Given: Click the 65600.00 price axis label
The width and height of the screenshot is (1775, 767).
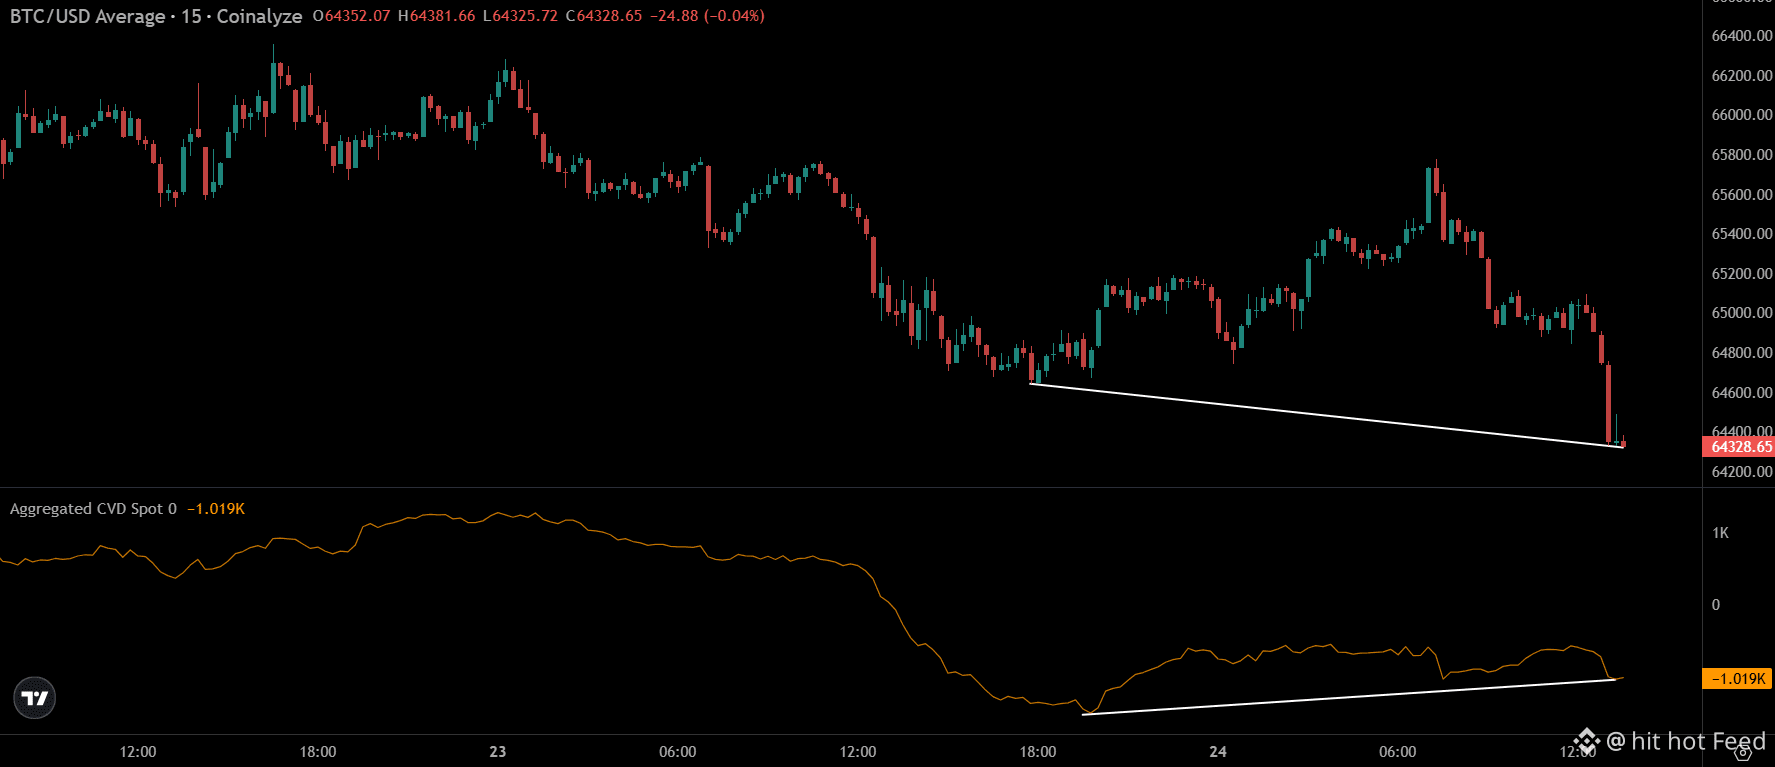Looking at the screenshot, I should point(1742,195).
